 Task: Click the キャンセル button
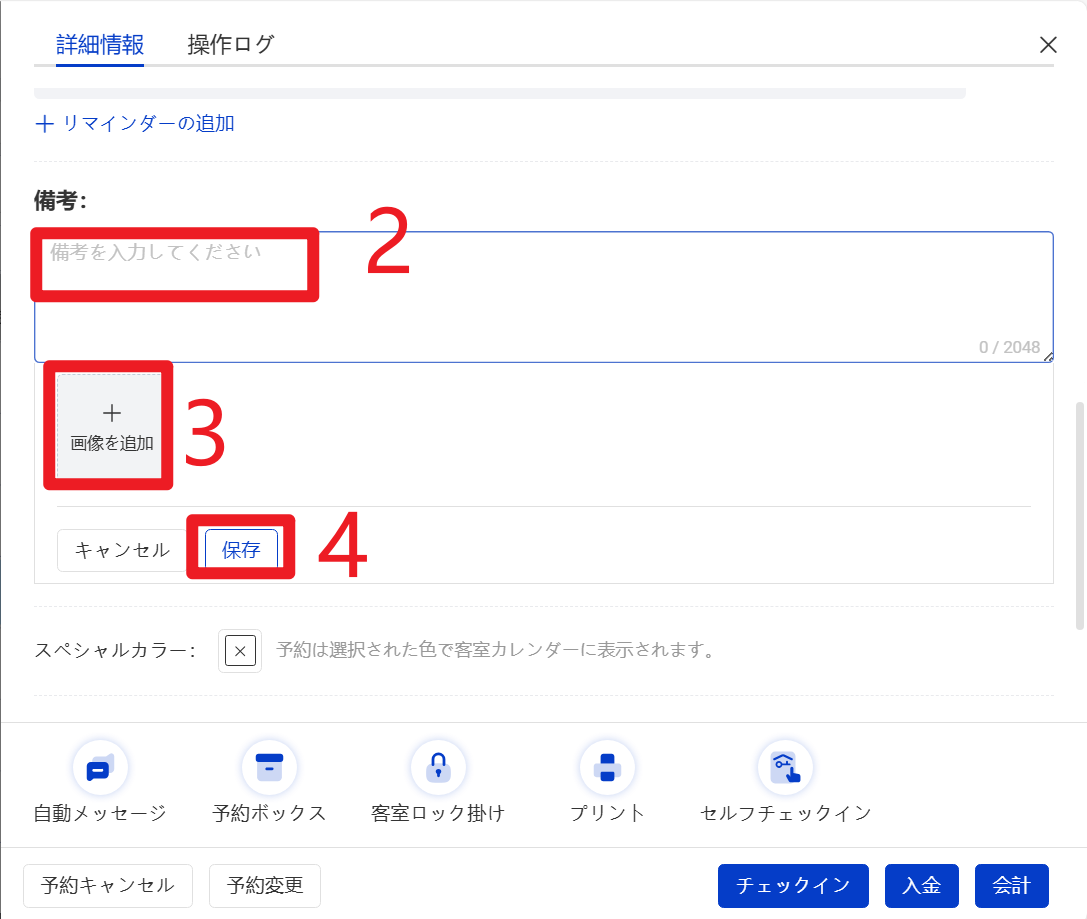coord(122,550)
